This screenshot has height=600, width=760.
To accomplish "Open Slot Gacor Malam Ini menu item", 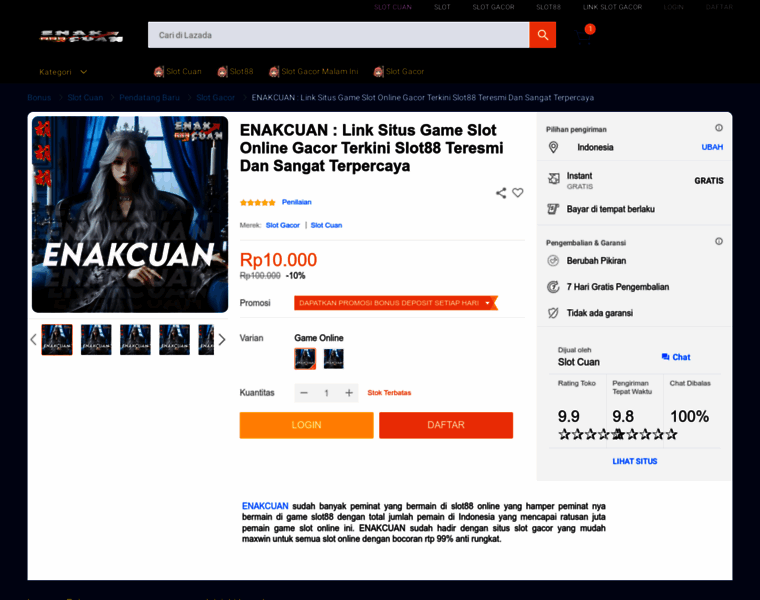I will (314, 72).
